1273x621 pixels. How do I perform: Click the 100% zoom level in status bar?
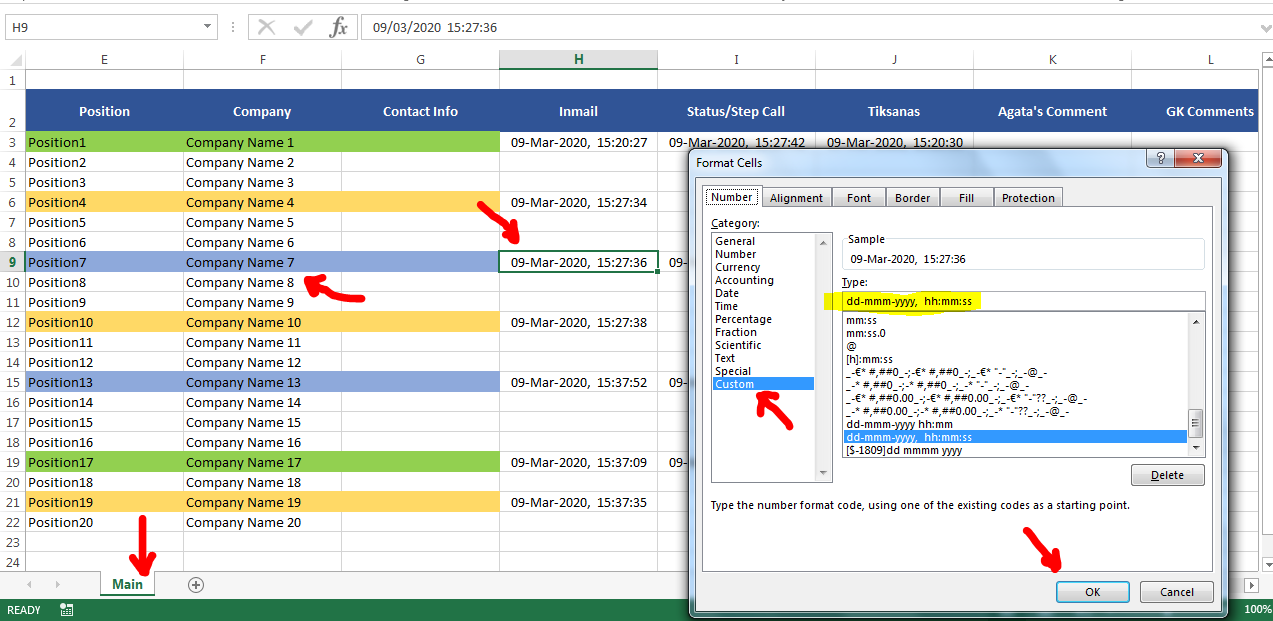click(x=1258, y=609)
